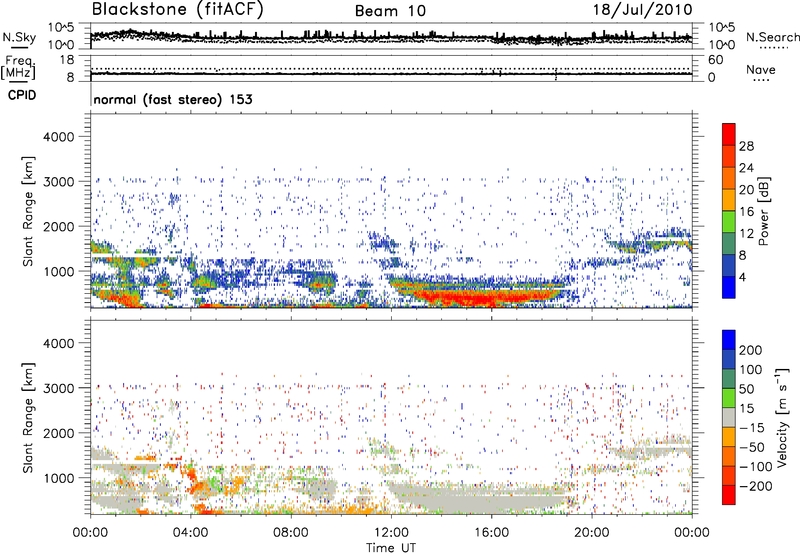Click the "12:00" time tick label

click(391, 533)
